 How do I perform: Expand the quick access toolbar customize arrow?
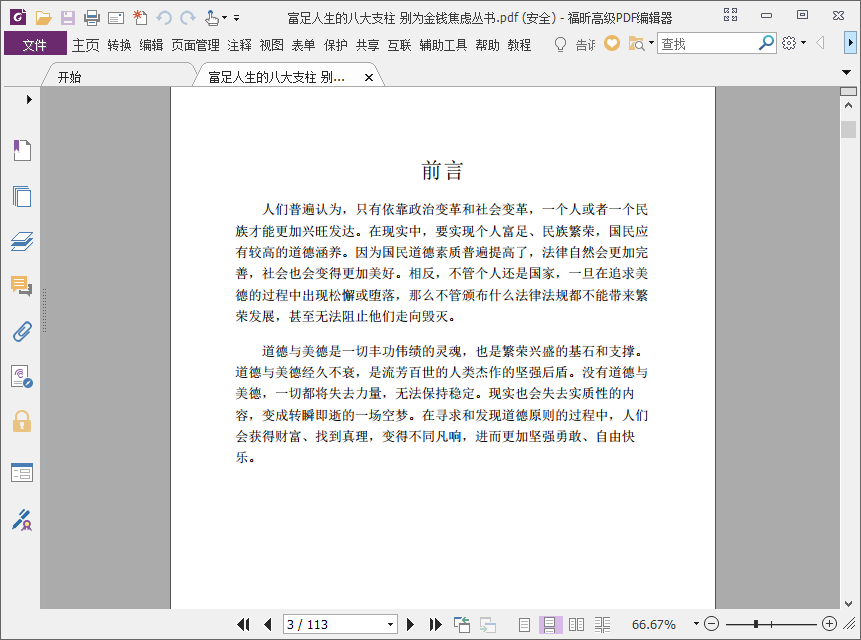(237, 18)
